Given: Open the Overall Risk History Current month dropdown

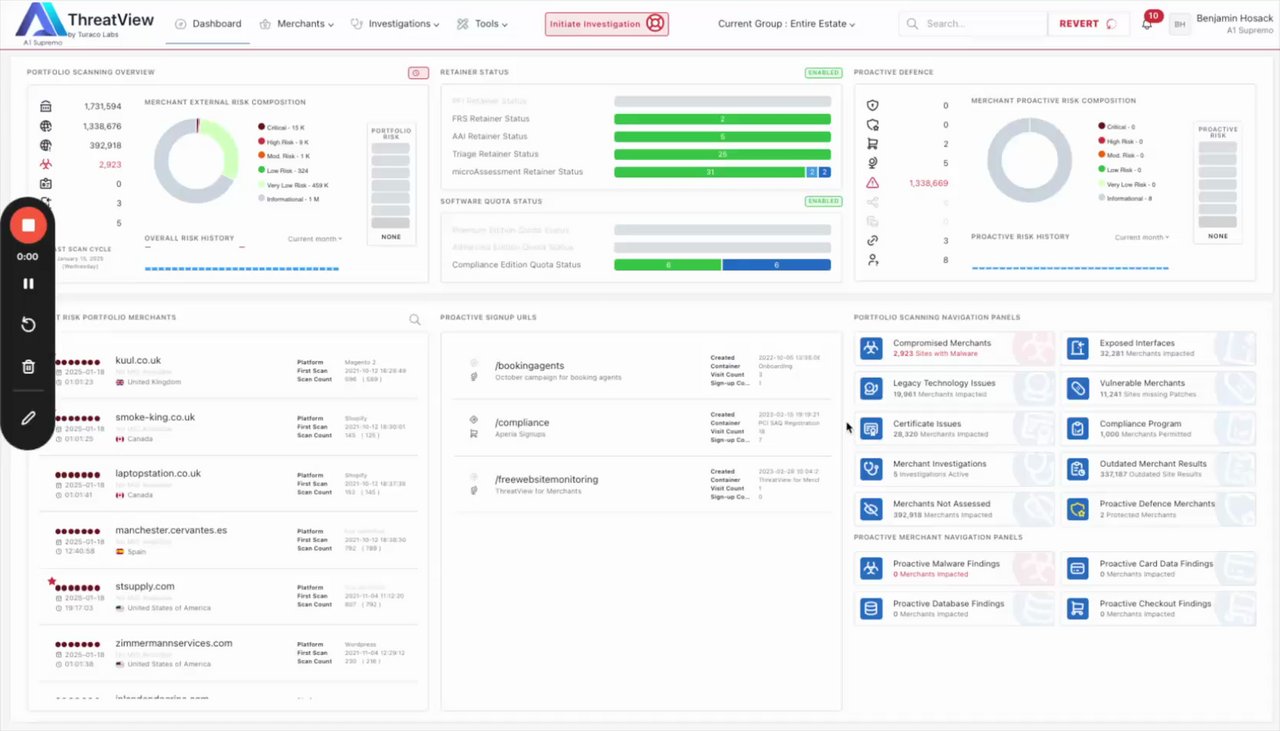Looking at the screenshot, I should [x=315, y=239].
